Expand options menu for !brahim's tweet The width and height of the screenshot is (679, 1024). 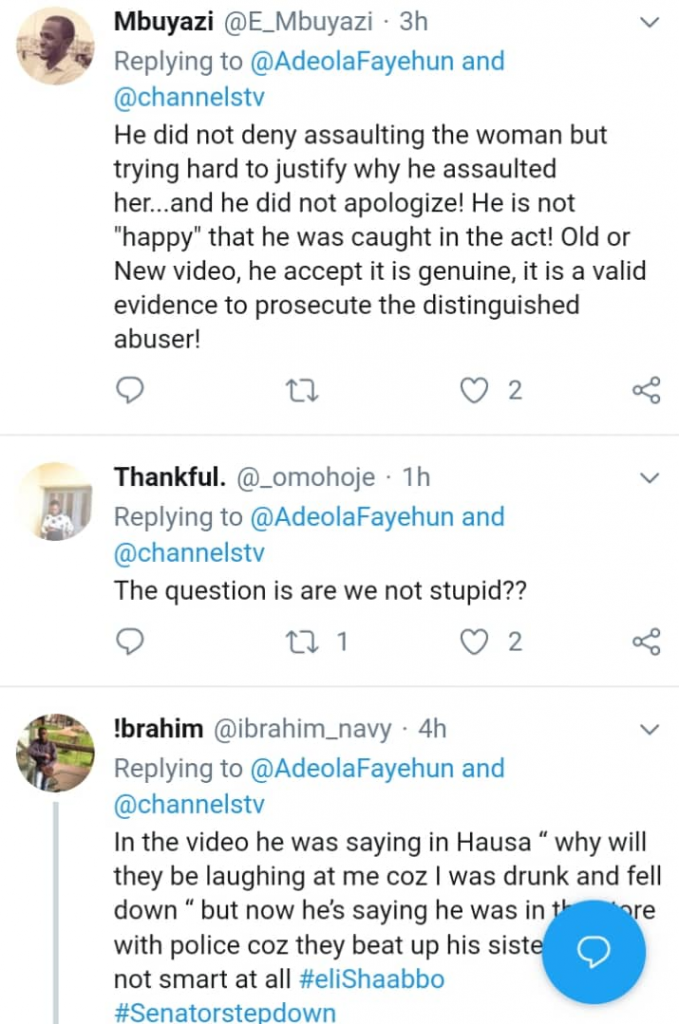click(650, 729)
